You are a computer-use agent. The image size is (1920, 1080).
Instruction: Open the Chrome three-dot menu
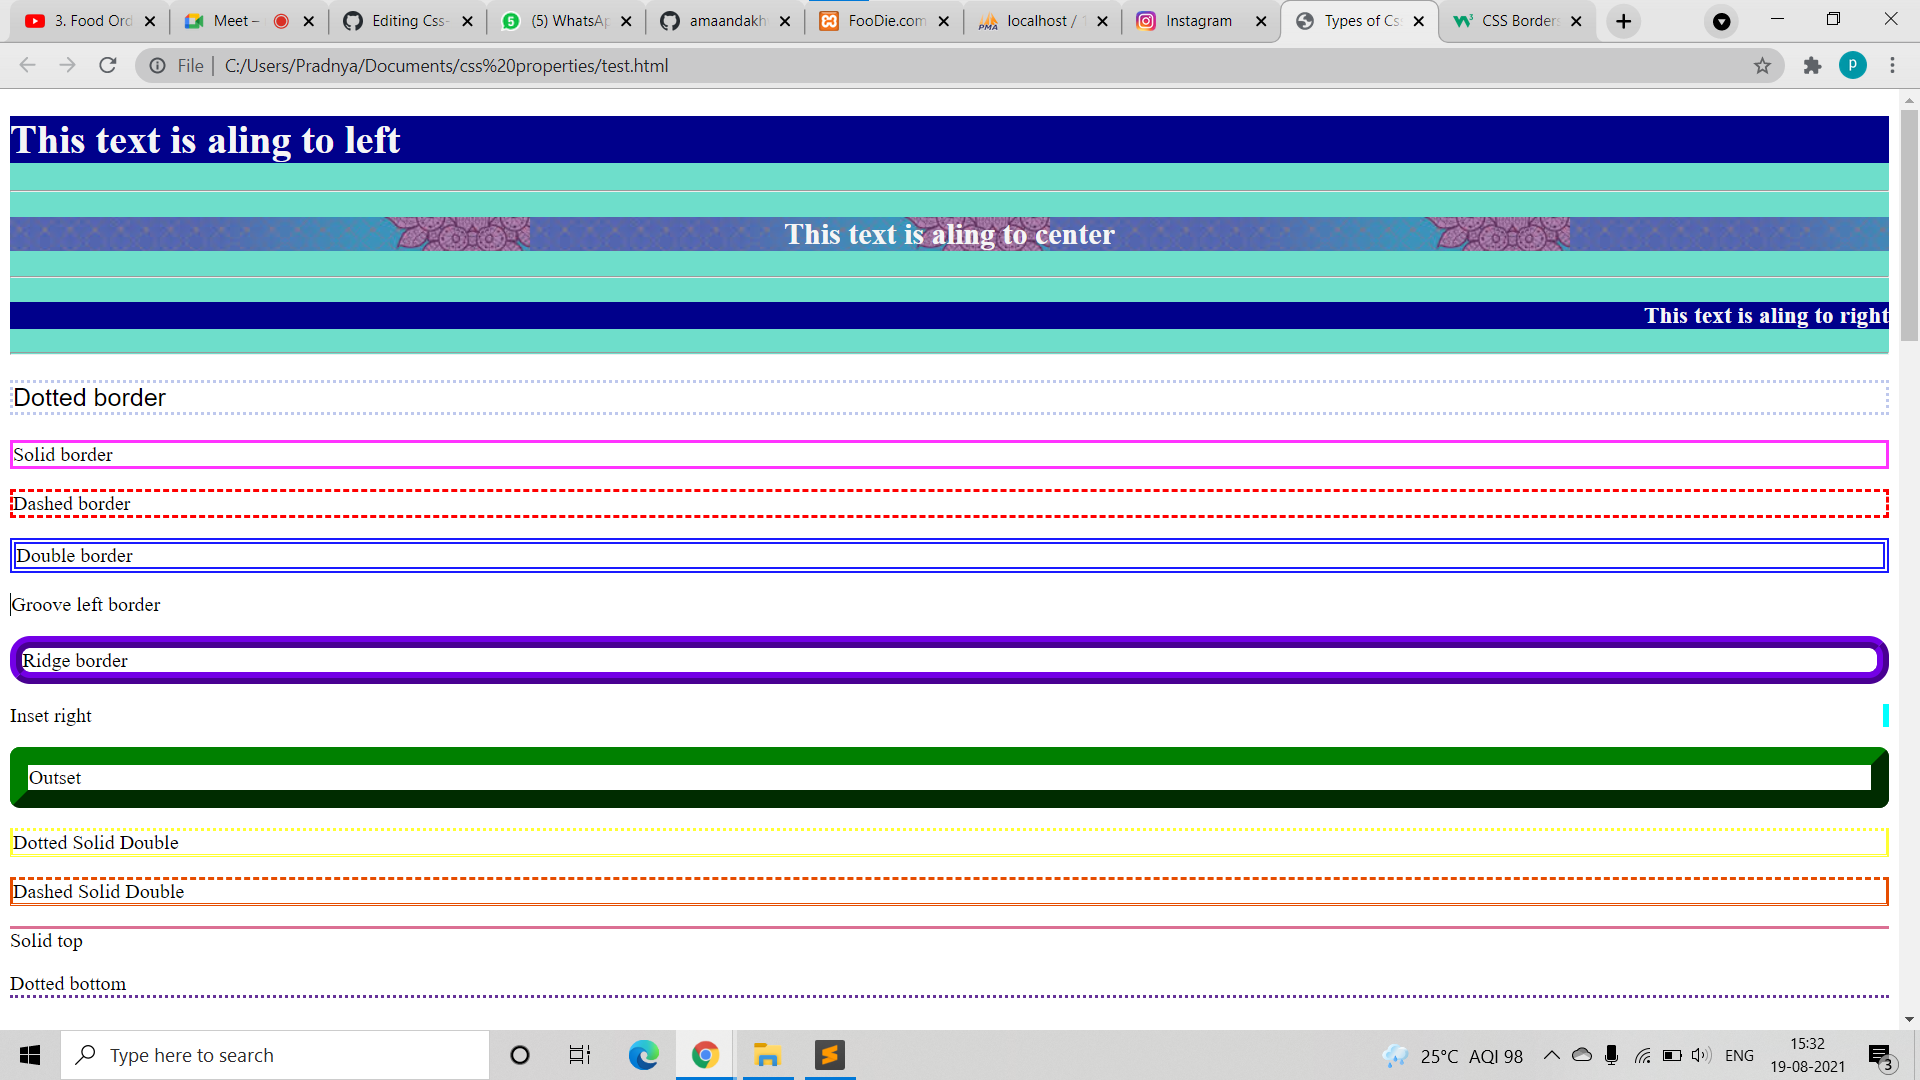(x=1892, y=66)
